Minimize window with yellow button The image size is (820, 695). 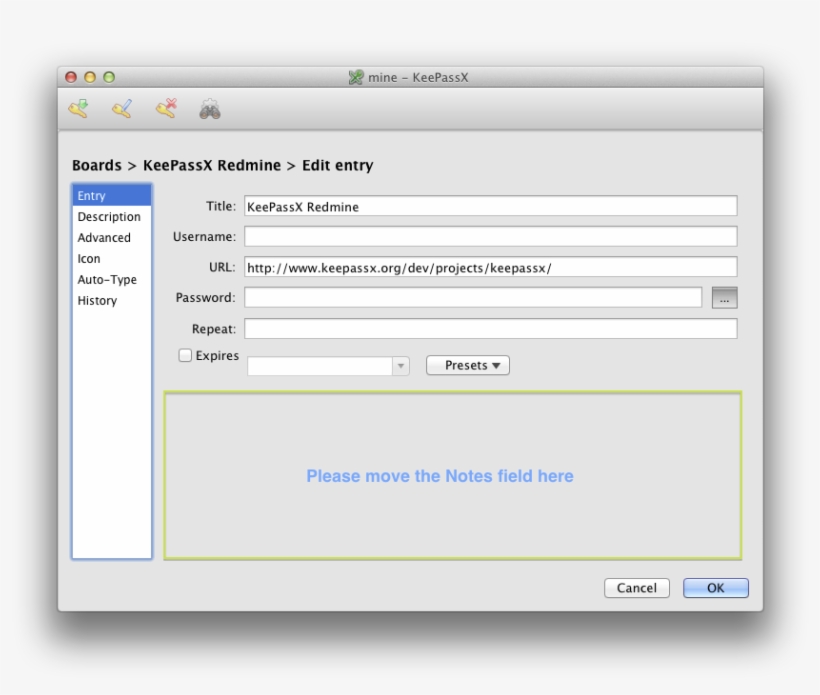coord(90,77)
